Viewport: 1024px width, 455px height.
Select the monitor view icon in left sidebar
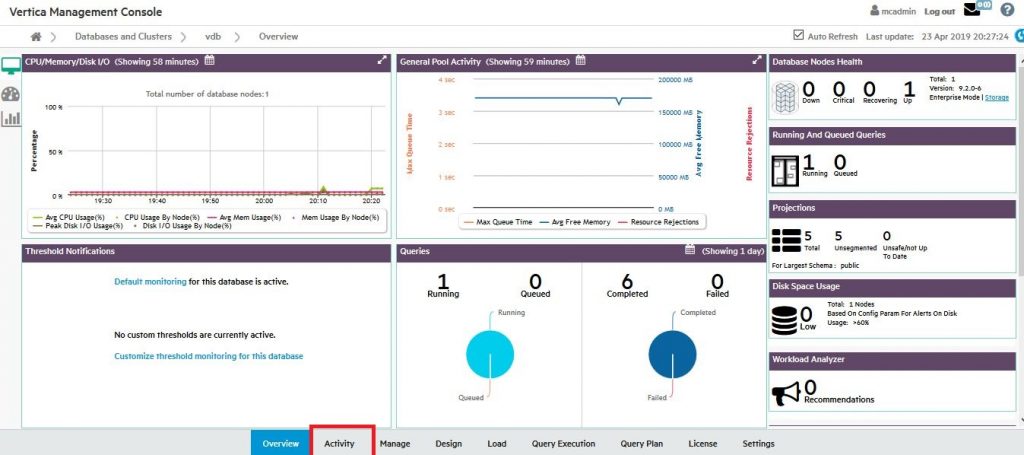point(11,67)
